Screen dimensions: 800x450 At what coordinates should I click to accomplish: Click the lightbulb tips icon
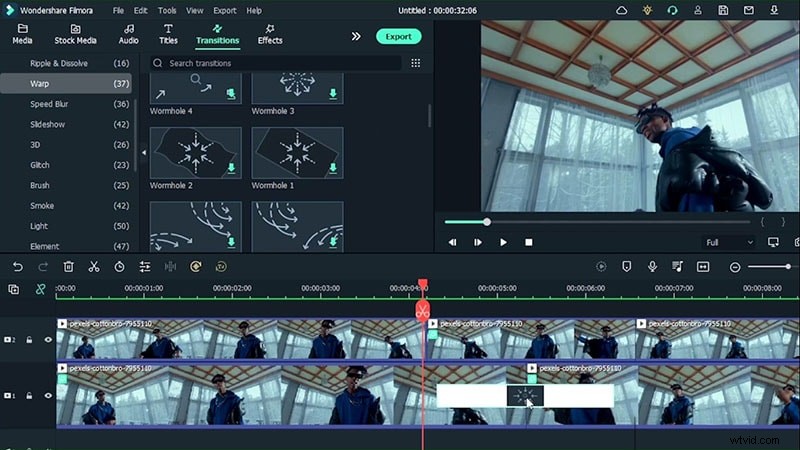(x=647, y=10)
